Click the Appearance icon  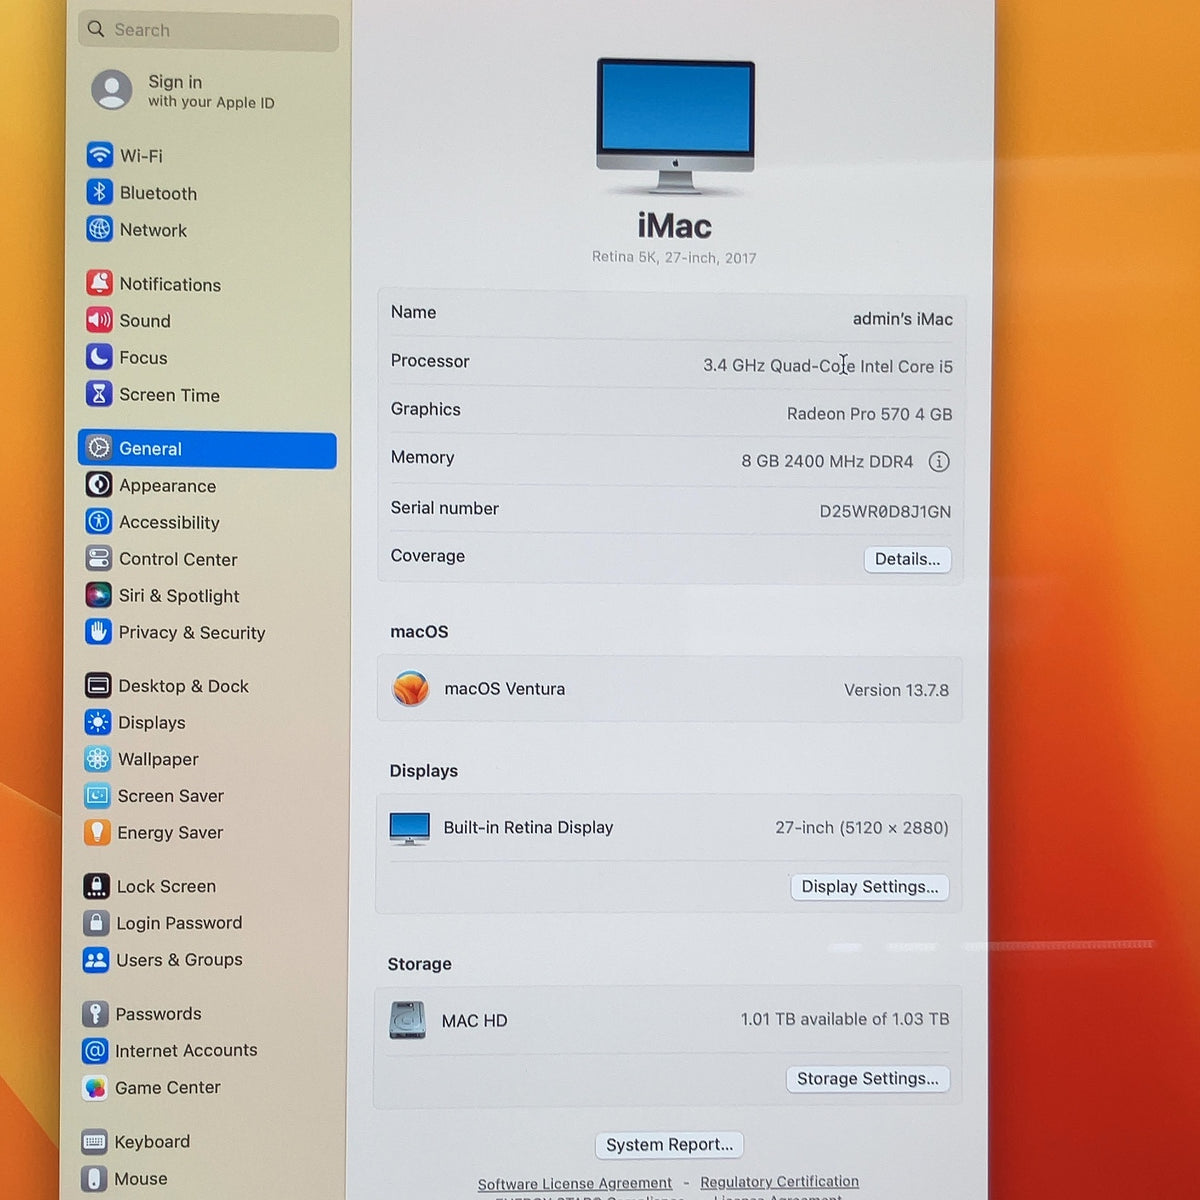[x=98, y=485]
